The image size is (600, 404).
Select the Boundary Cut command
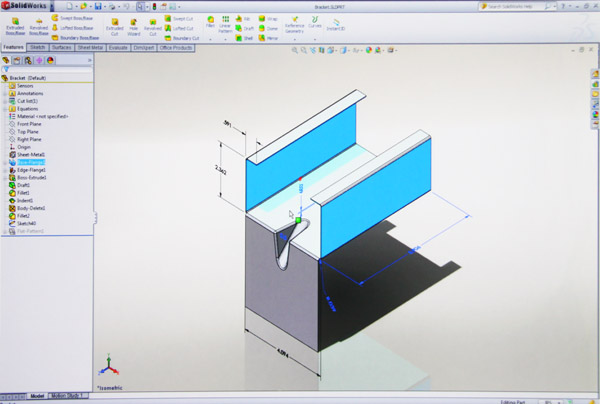pyautogui.click(x=182, y=38)
